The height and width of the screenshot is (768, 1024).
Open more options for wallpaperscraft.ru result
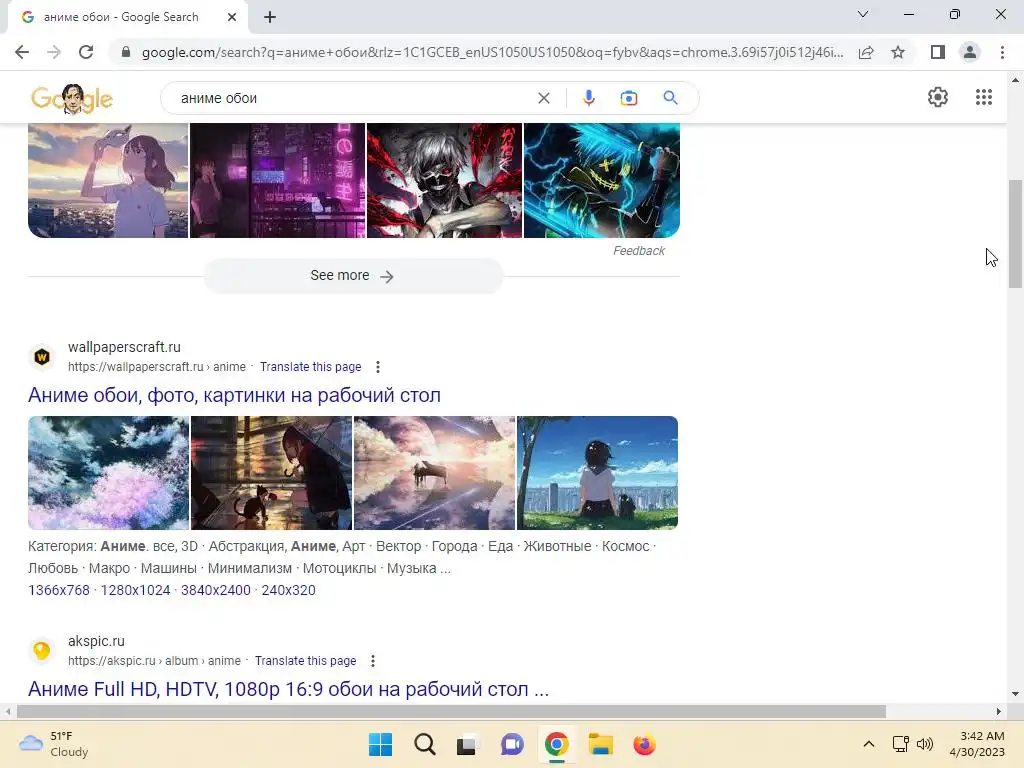tap(377, 367)
